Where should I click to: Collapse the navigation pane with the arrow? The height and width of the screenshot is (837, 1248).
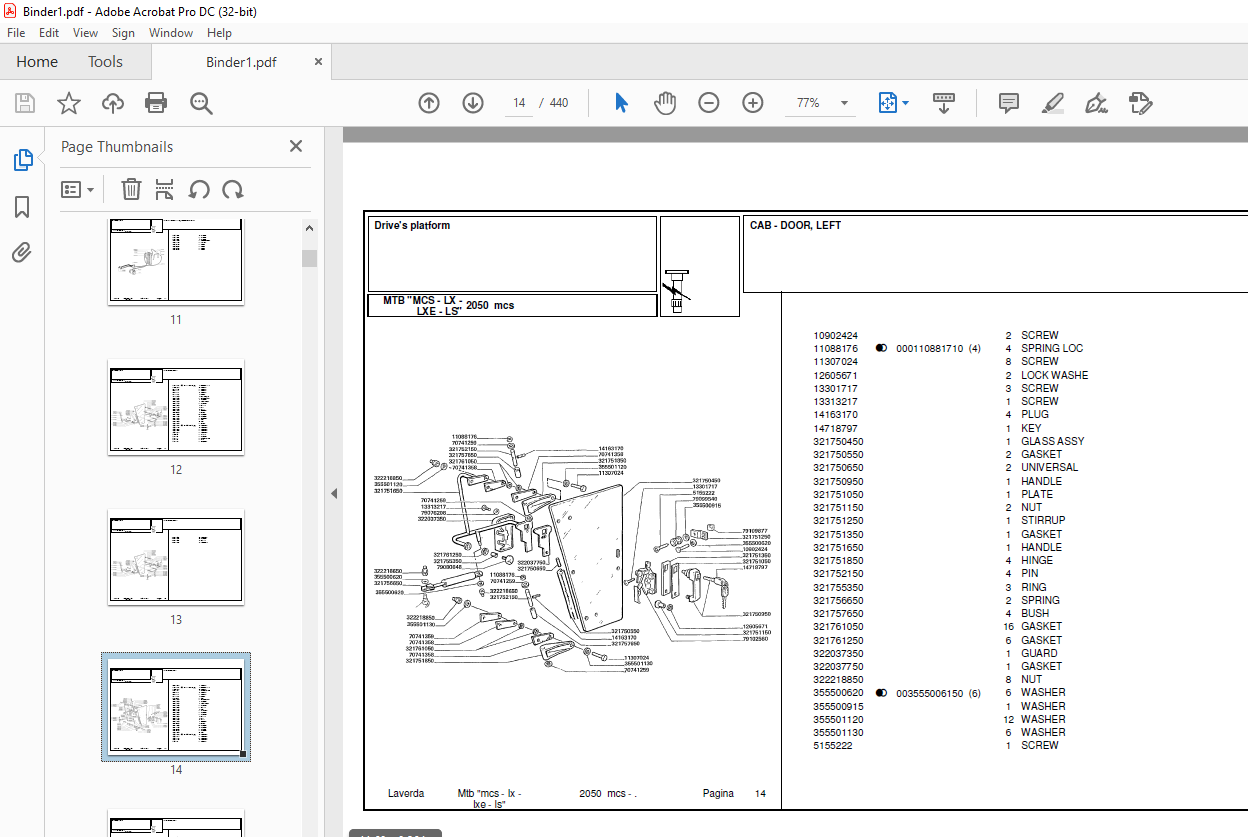tap(335, 493)
